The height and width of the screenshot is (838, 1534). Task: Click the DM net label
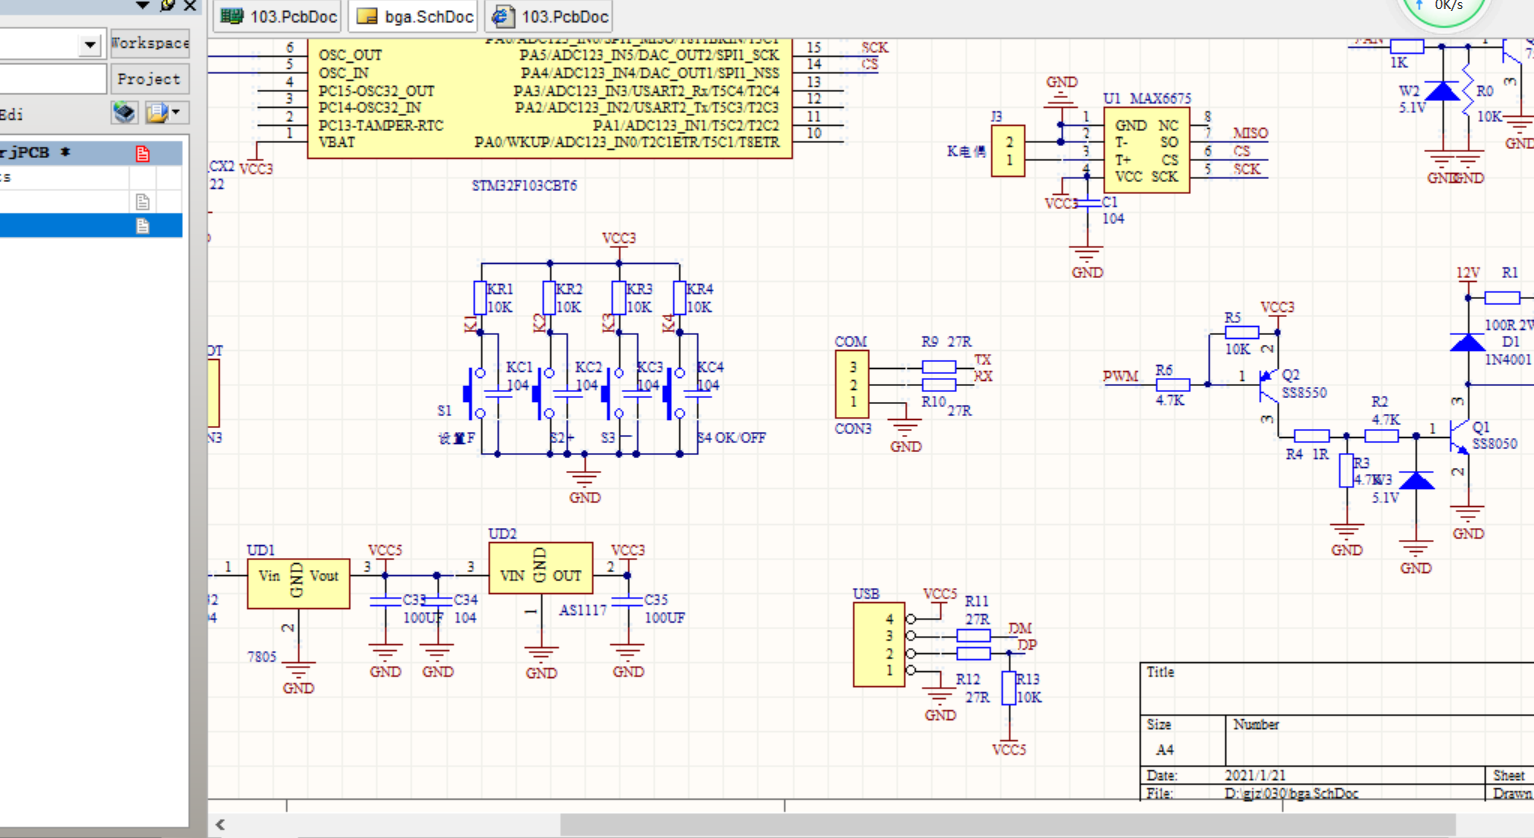point(1019,629)
